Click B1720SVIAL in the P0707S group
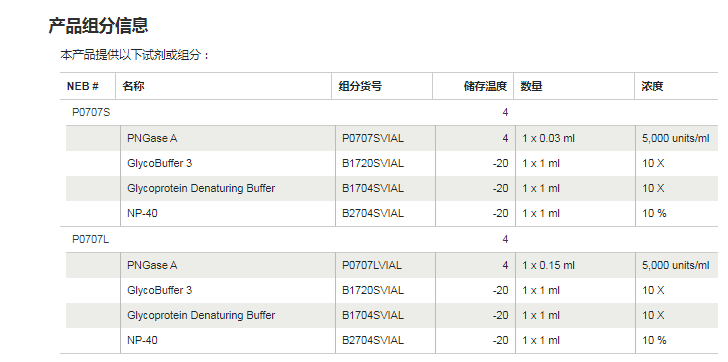Image resolution: width=728 pixels, height=362 pixels. (x=373, y=163)
